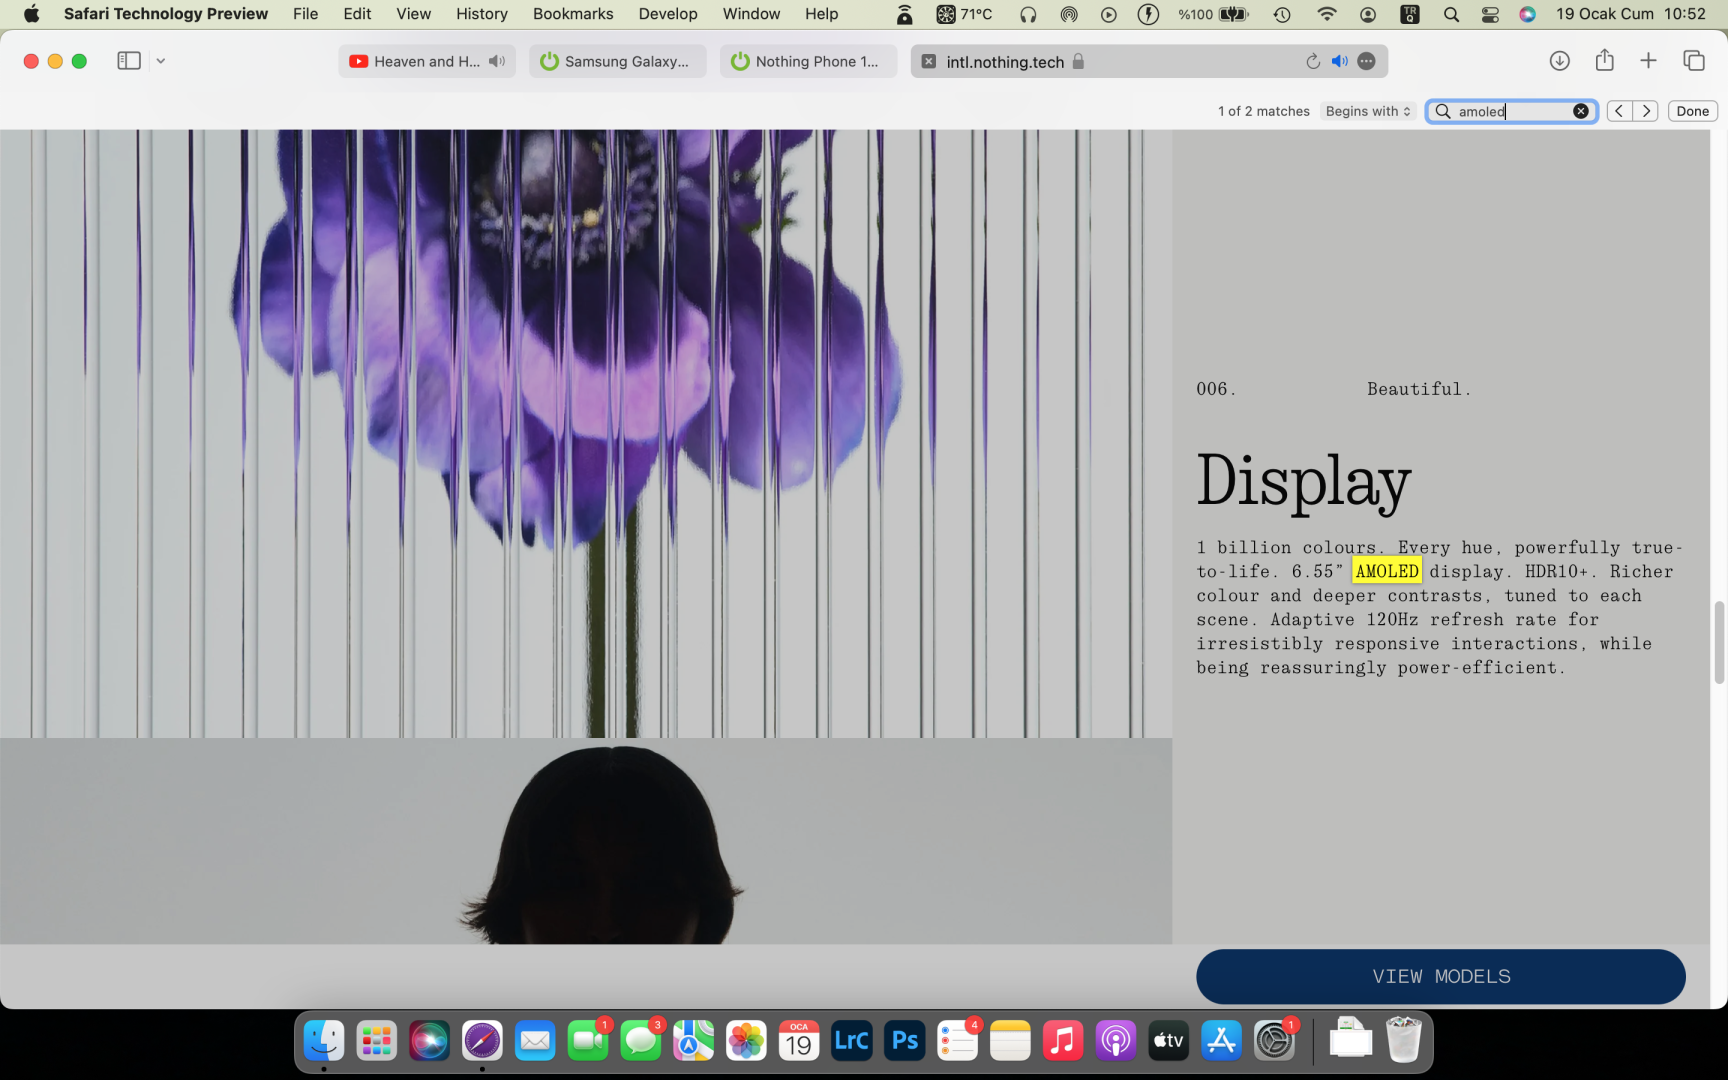Open the page options ellipsis menu in the address bar
The image size is (1728, 1080).
tap(1367, 61)
